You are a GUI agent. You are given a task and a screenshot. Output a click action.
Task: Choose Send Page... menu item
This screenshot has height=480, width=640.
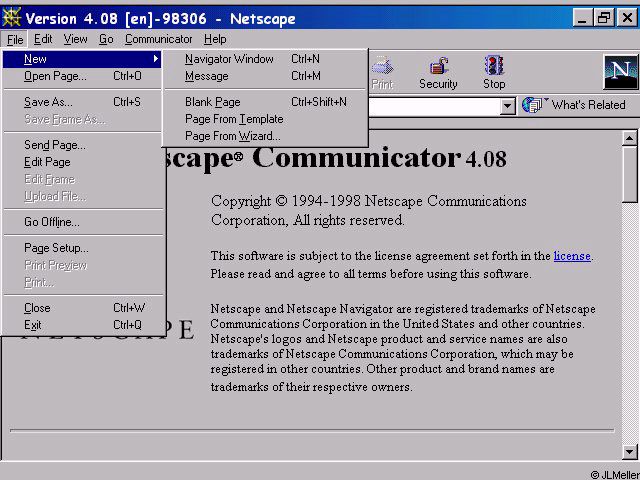point(83,145)
